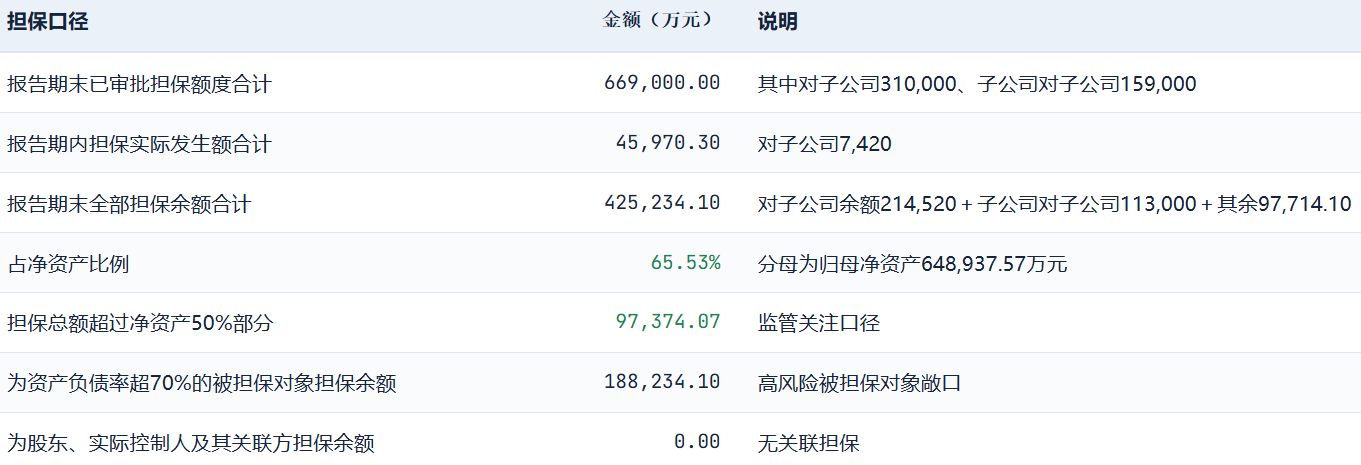Click the note 高风险被担保对象敞口
1361x465 pixels.
[859, 384]
